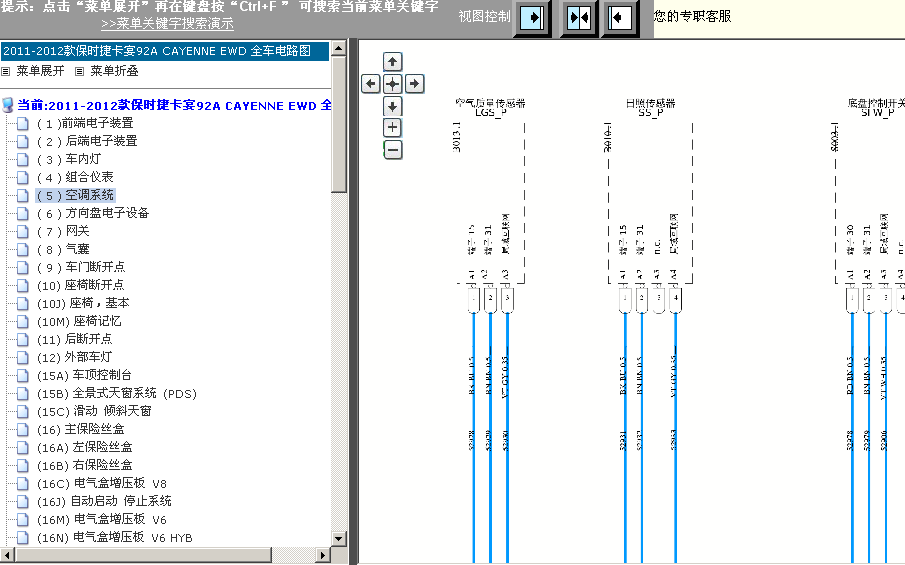Open (10)座椅断开点 entry

point(81,285)
